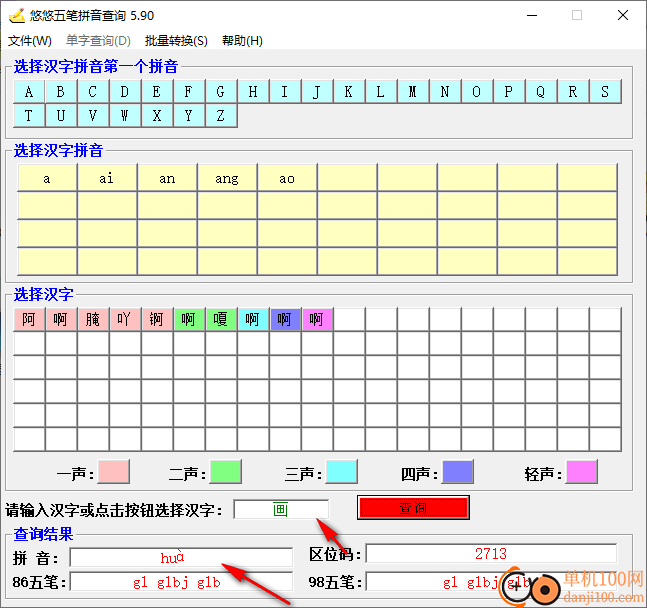Pick the character 吖

[125, 319]
